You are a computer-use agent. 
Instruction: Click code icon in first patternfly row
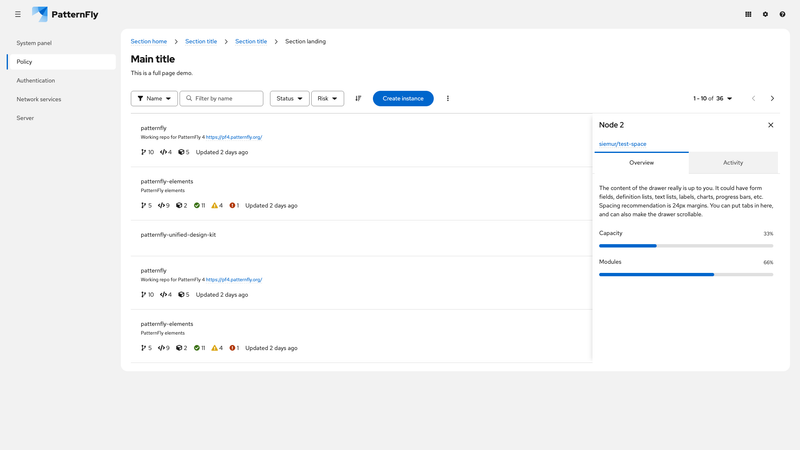(x=163, y=152)
